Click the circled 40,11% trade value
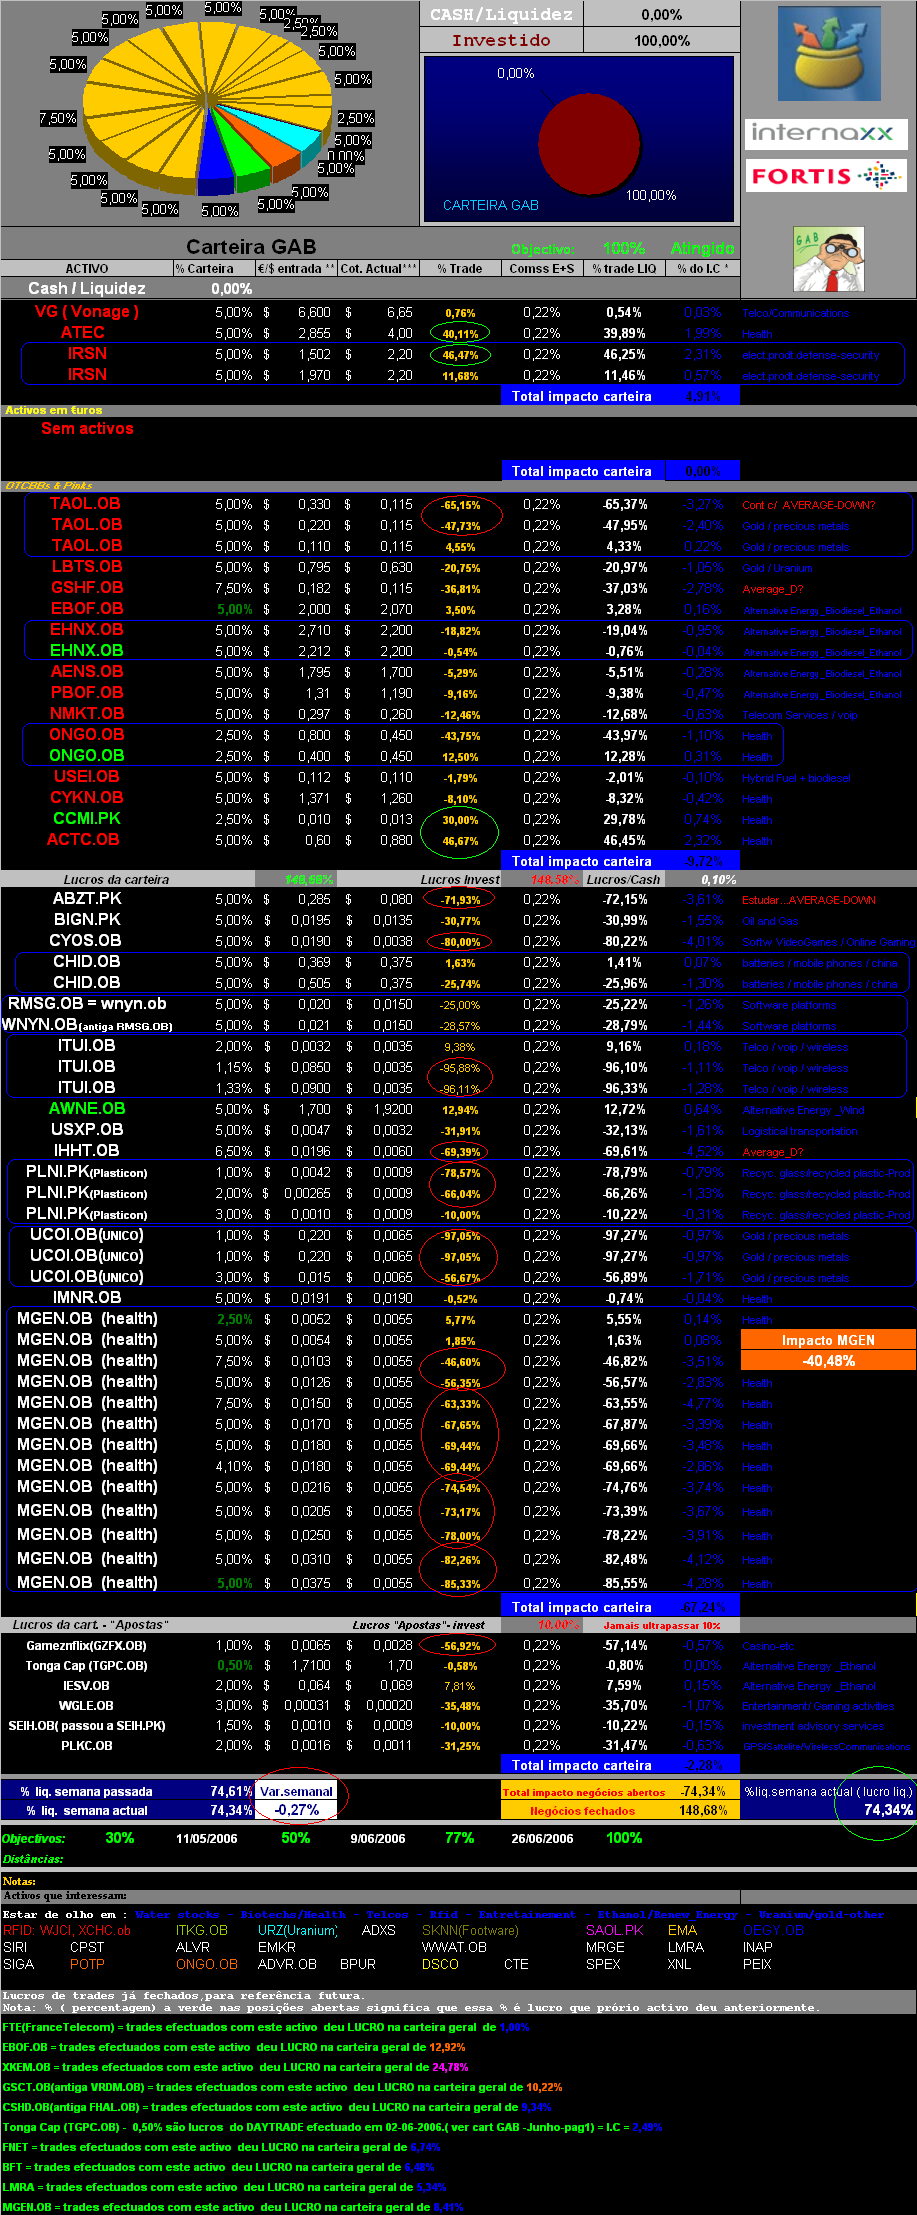This screenshot has width=917, height=2215. point(460,334)
